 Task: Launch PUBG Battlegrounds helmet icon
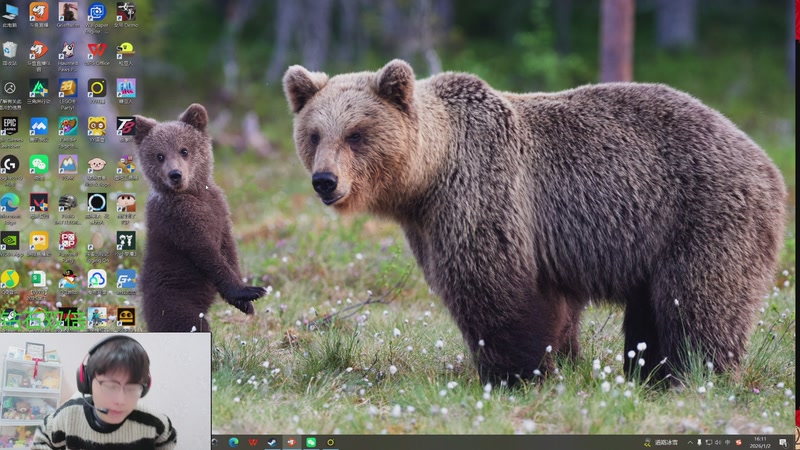[68, 208]
